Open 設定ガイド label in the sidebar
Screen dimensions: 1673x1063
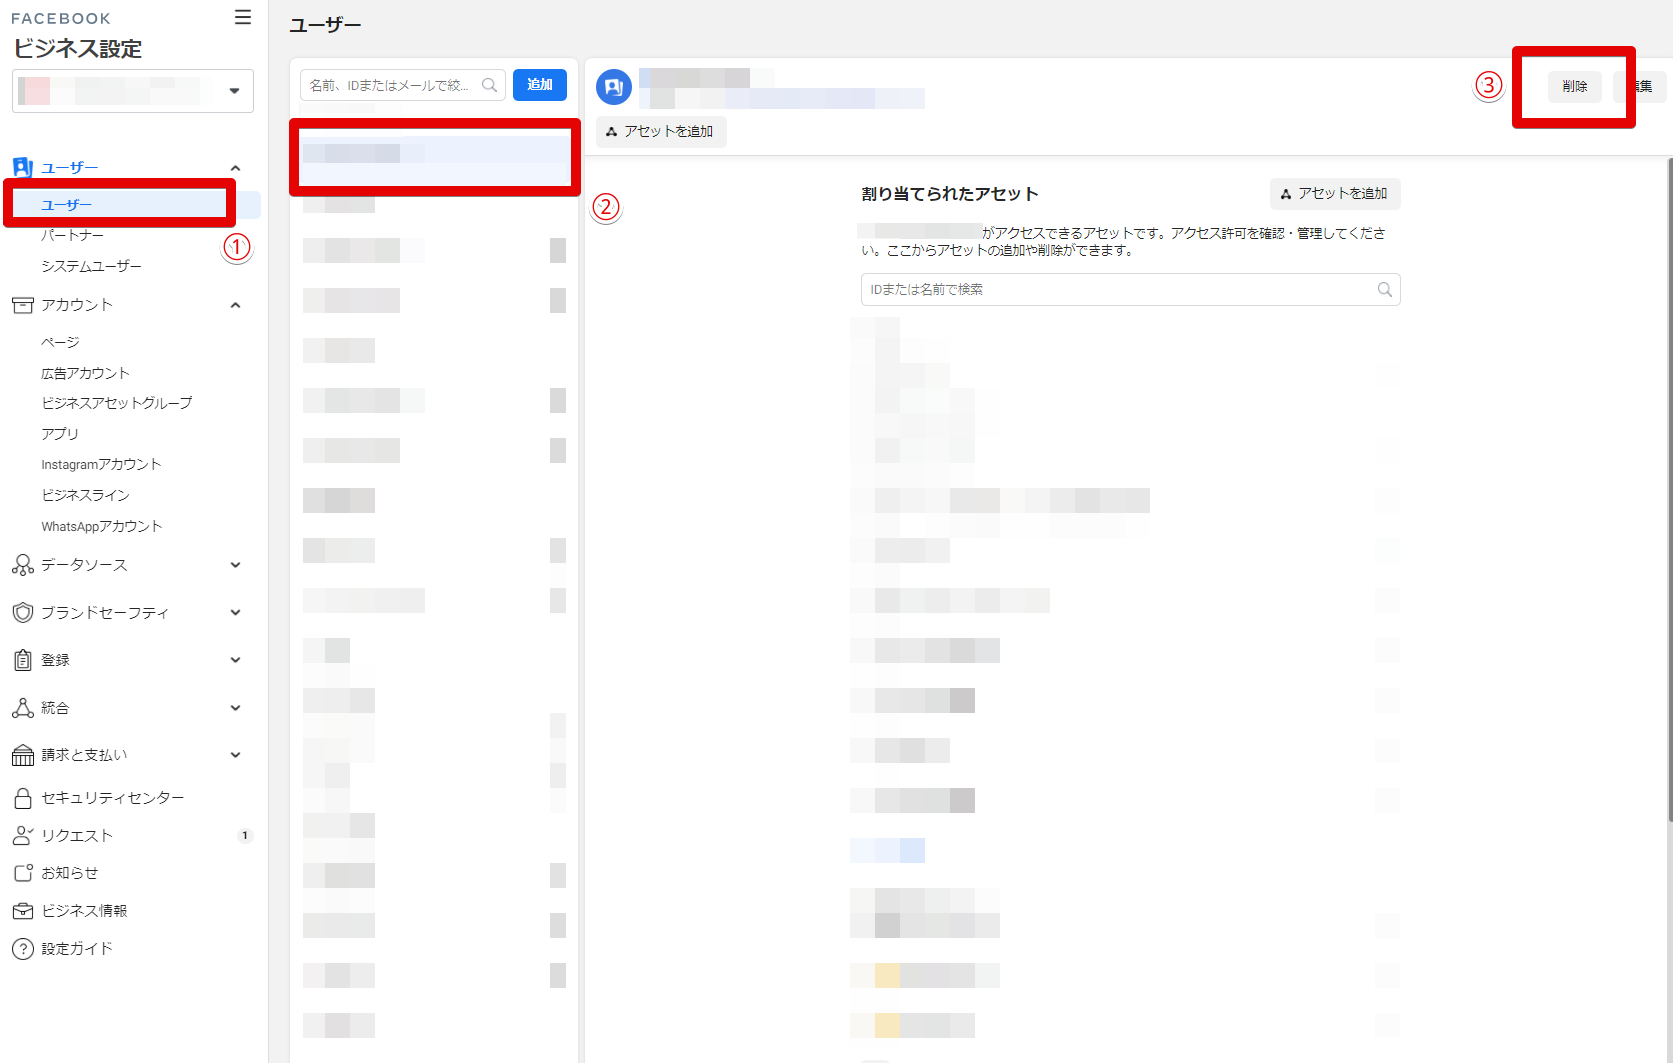[77, 949]
